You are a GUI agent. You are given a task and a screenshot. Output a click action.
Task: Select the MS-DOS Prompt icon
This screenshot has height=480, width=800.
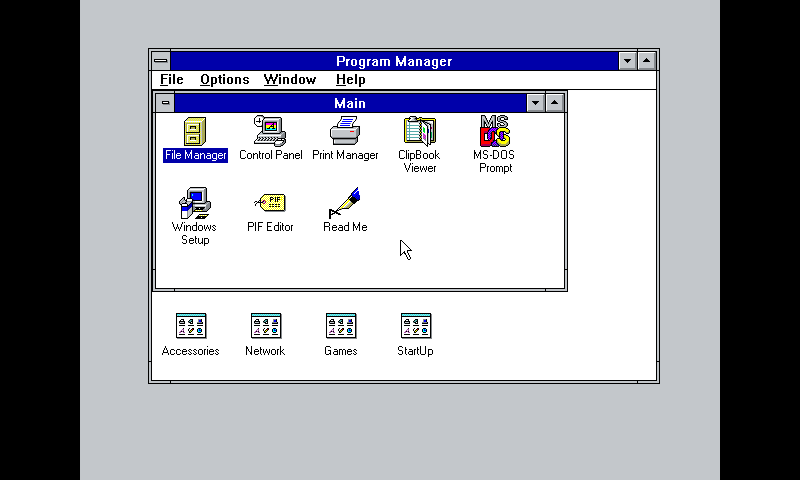(495, 132)
